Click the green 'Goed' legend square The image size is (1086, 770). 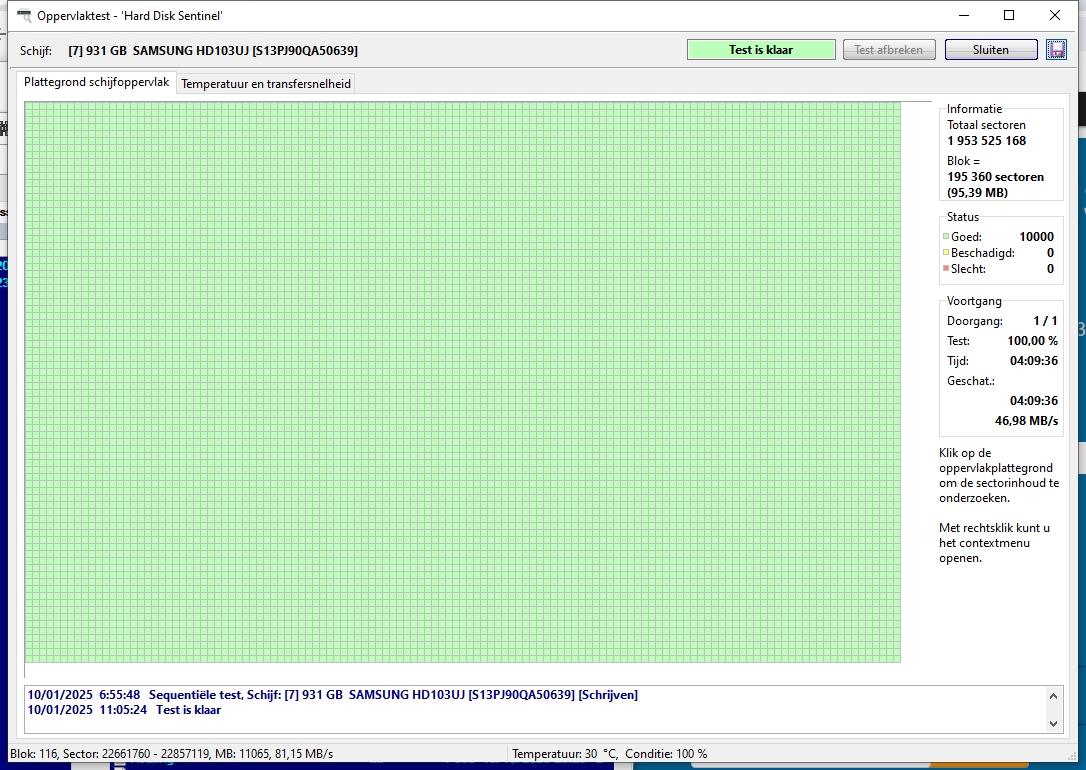pyautogui.click(x=946, y=238)
